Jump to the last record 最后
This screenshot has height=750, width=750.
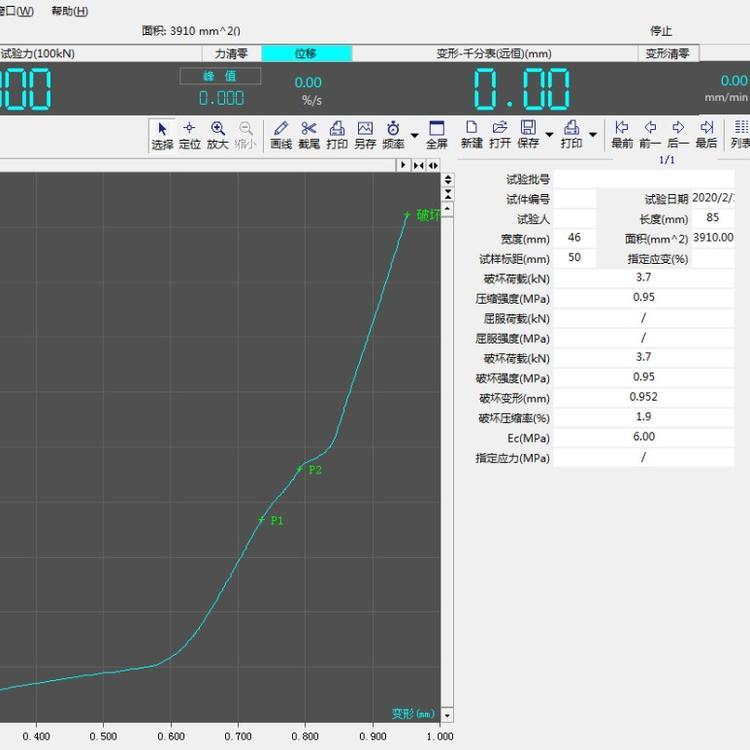point(706,134)
